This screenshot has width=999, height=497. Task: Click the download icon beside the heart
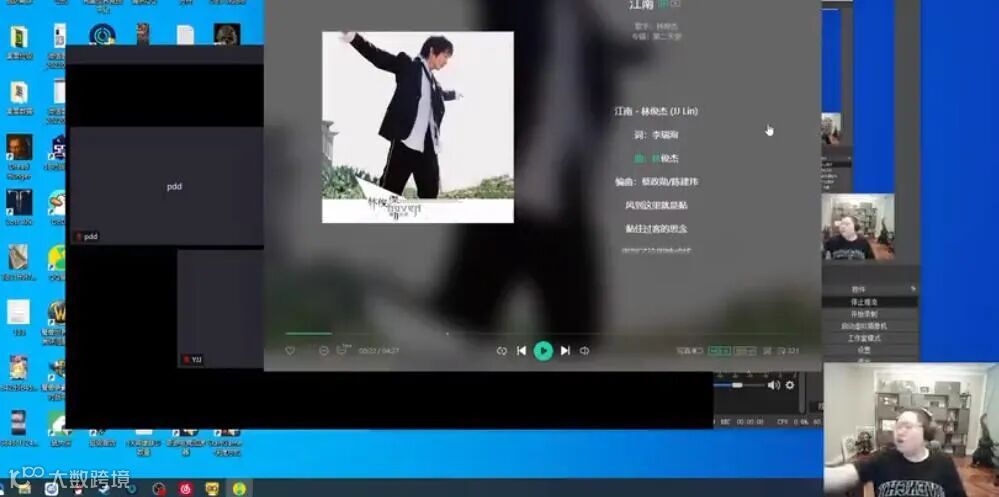coord(324,351)
